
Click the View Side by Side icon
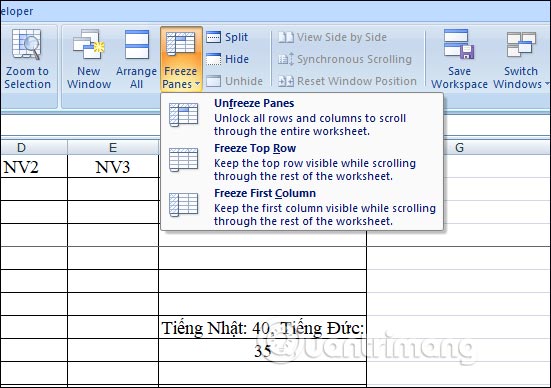[x=286, y=37]
